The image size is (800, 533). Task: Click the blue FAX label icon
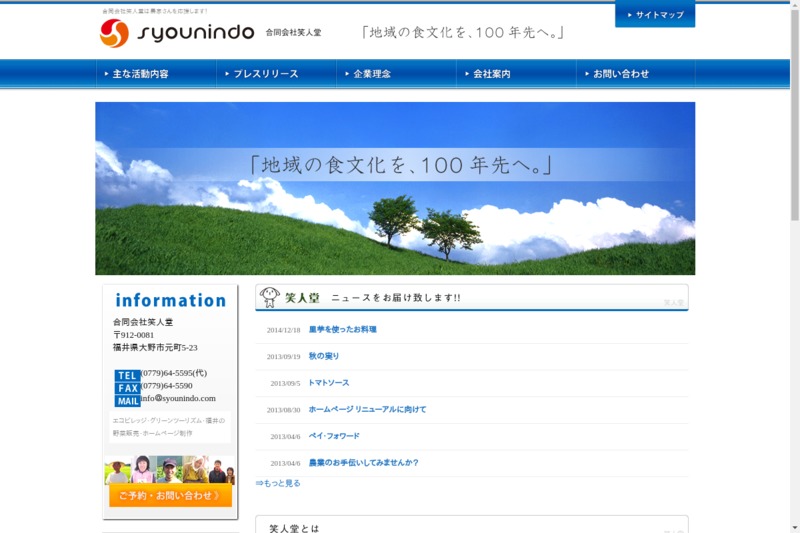coord(127,388)
